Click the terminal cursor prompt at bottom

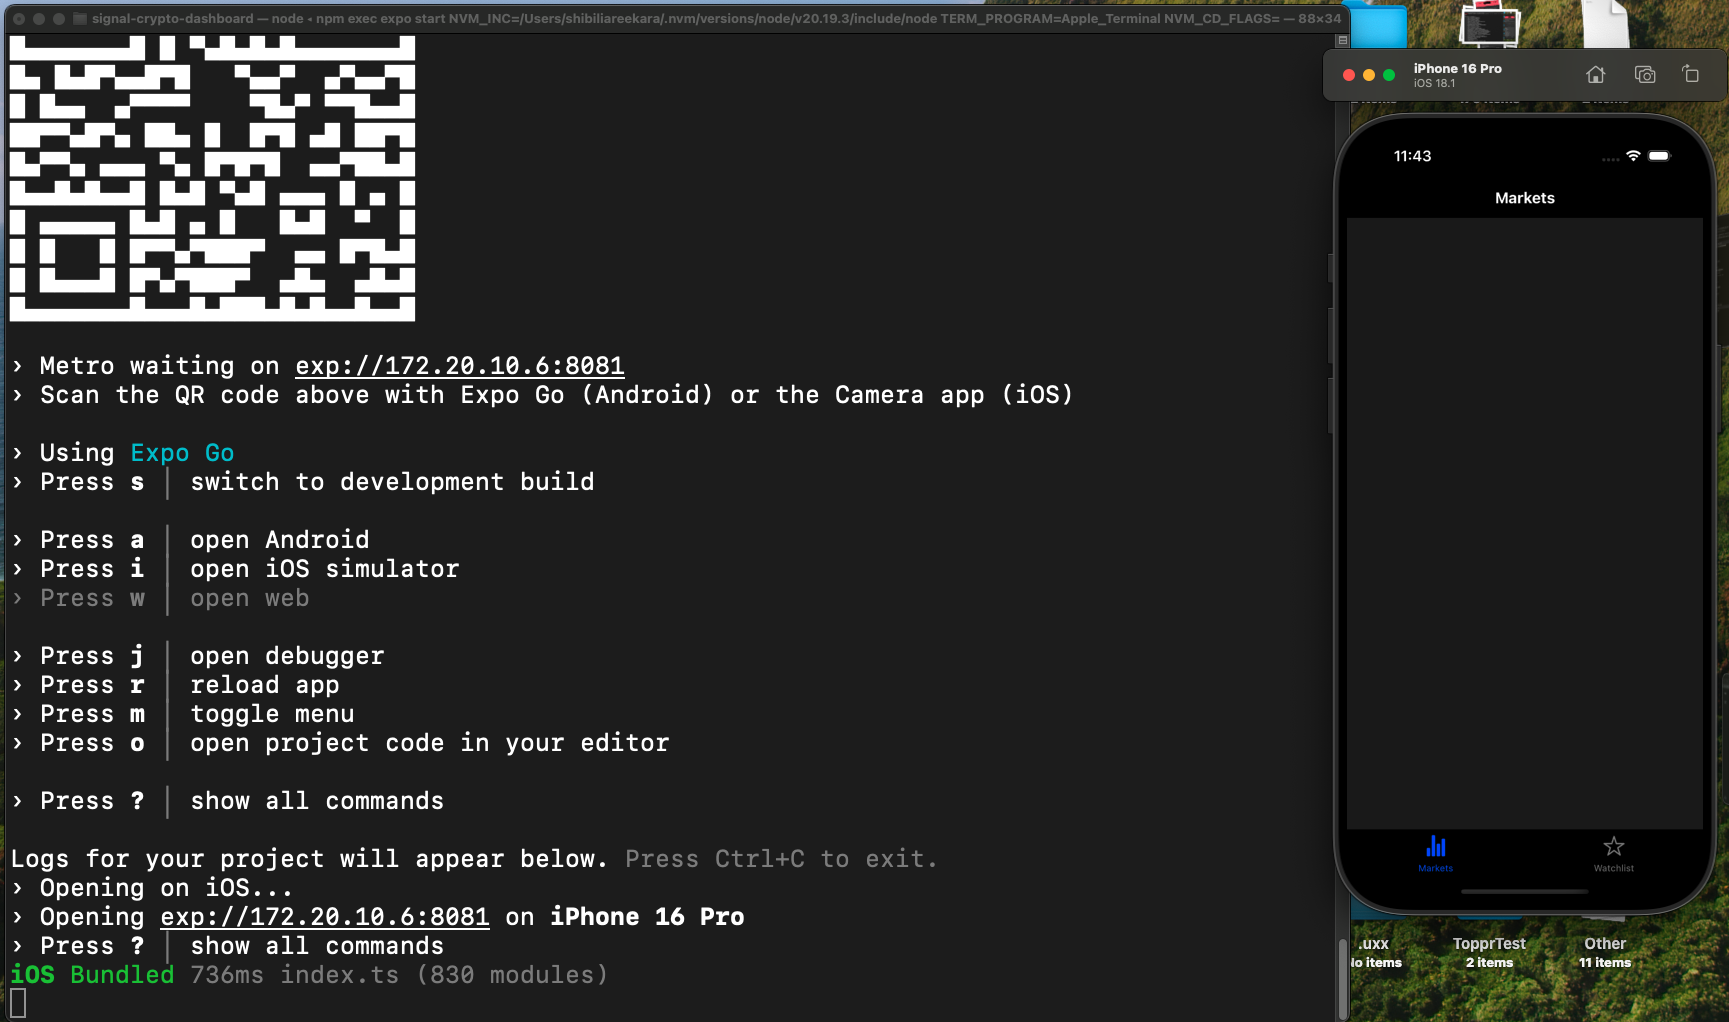coord(18,1003)
